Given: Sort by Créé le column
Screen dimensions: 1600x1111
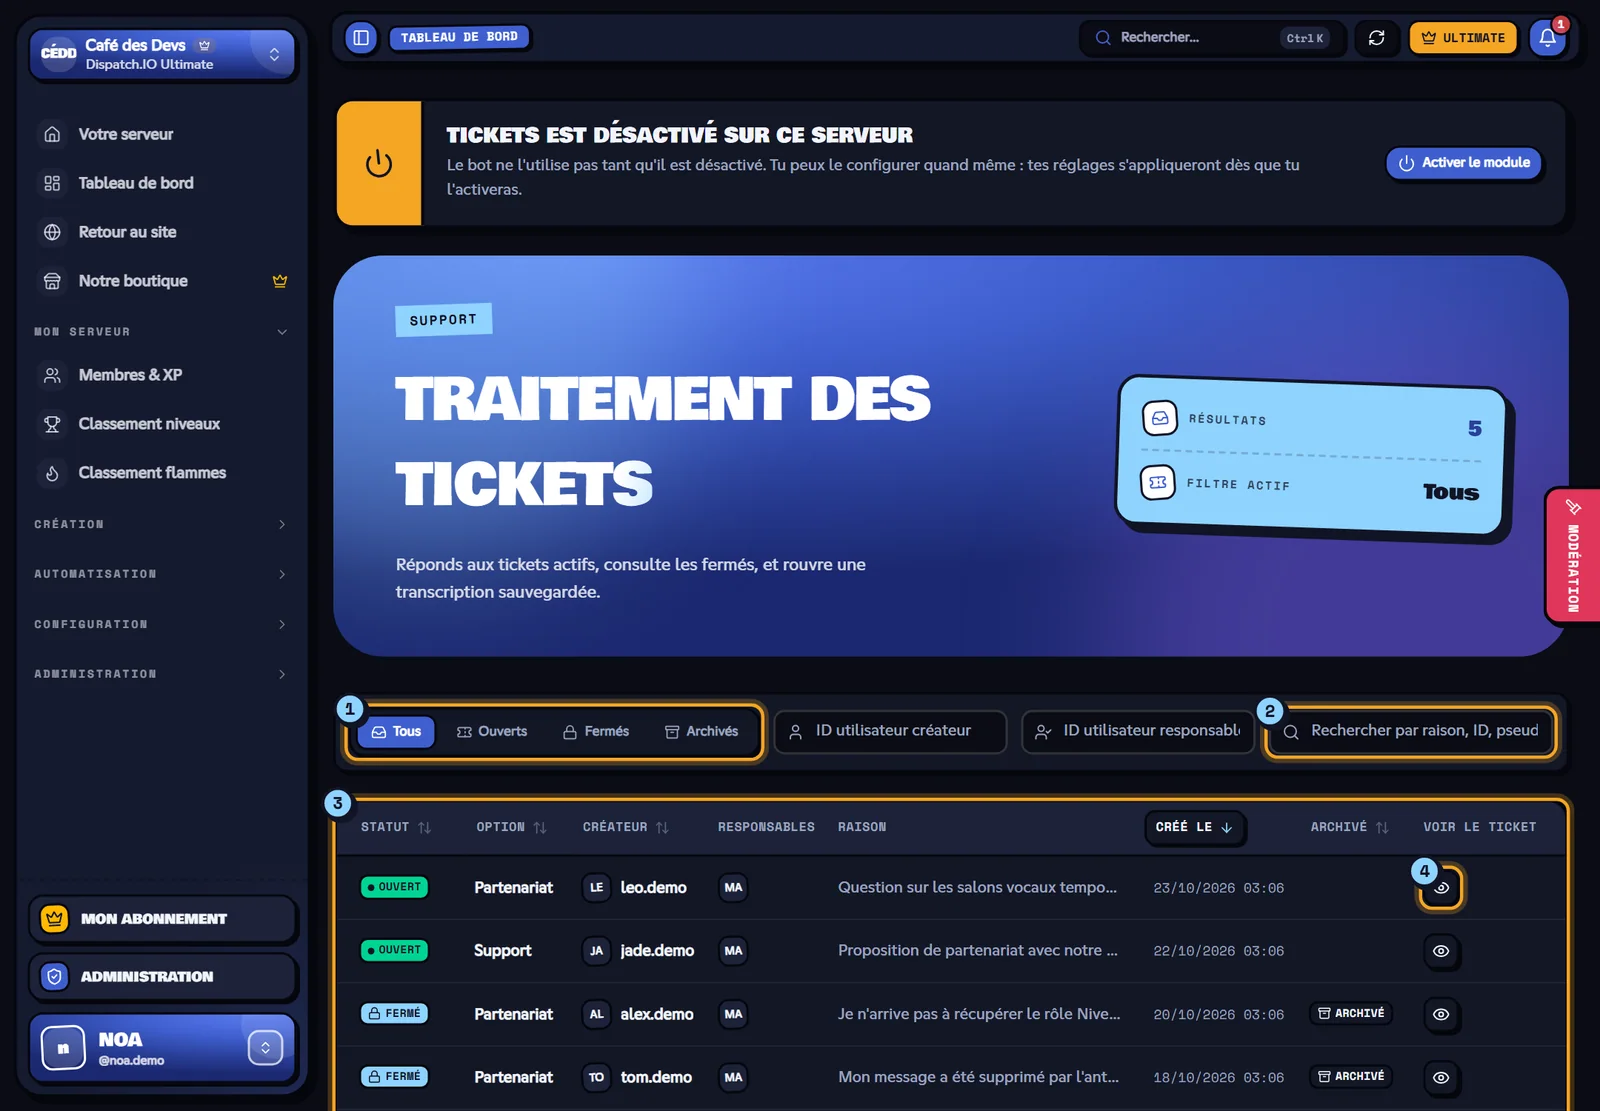Looking at the screenshot, I should coord(1194,827).
